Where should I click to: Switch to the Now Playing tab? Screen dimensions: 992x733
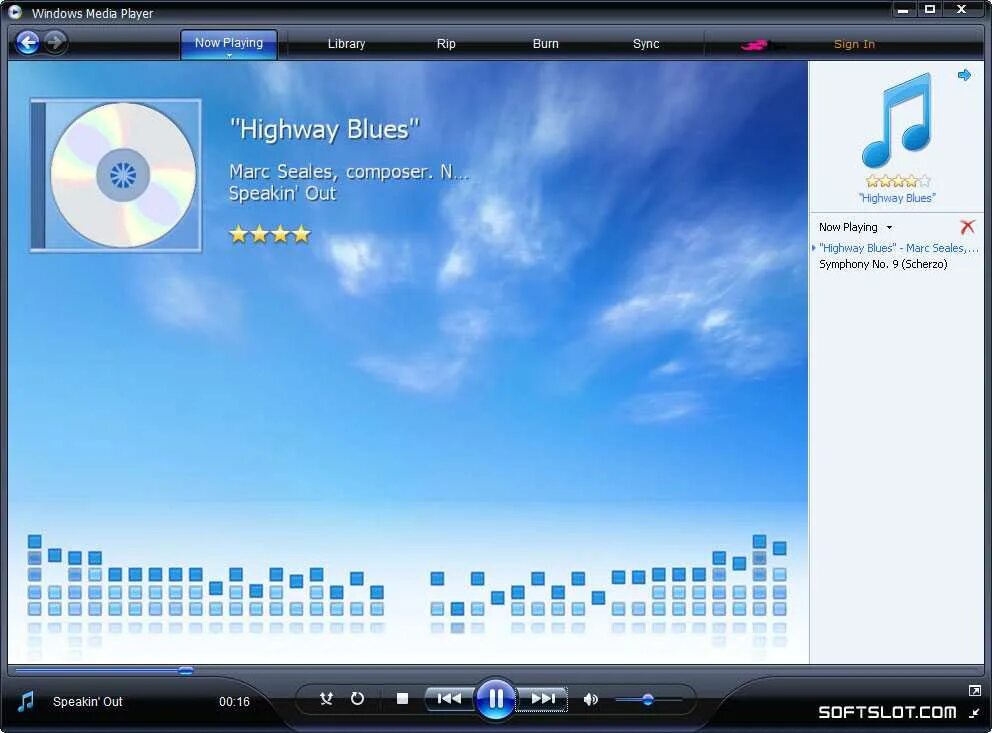[228, 43]
